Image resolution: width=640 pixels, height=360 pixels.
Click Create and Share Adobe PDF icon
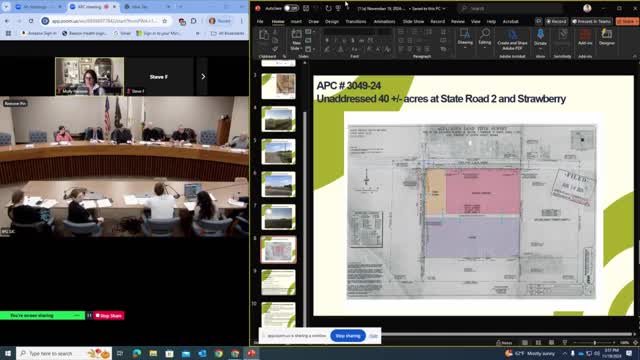click(x=512, y=40)
